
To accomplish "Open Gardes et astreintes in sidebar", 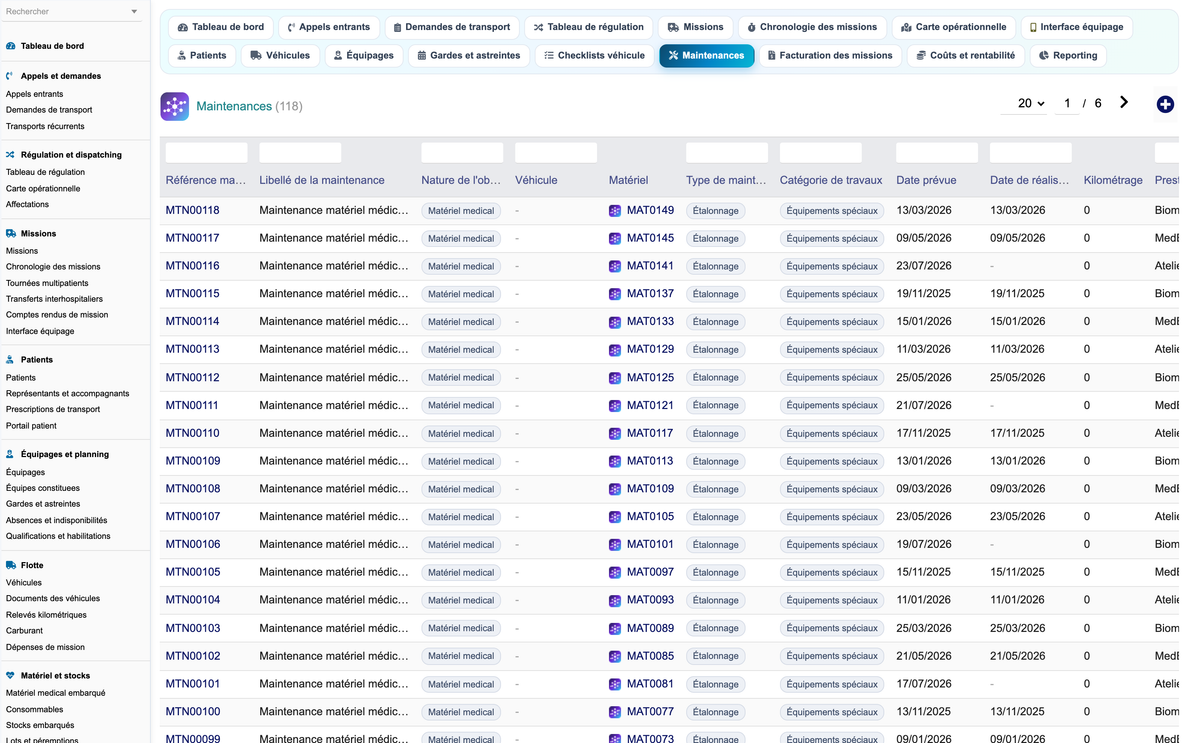I will click(x=43, y=504).
